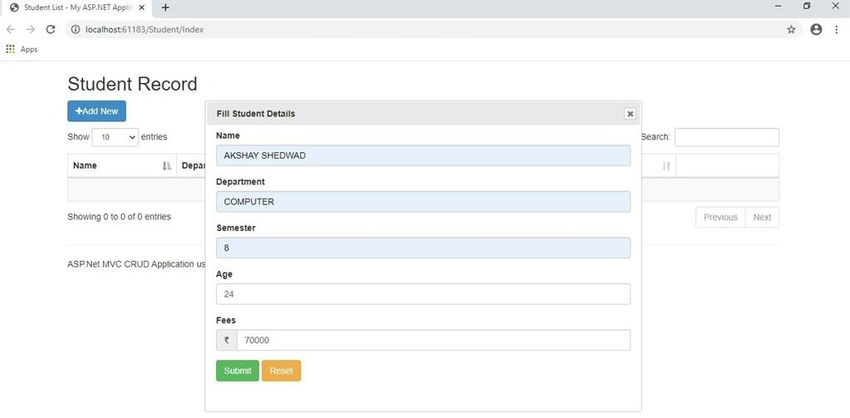This screenshot has width=850, height=418.
Task: Click the browser reload icon
Action: 50,30
